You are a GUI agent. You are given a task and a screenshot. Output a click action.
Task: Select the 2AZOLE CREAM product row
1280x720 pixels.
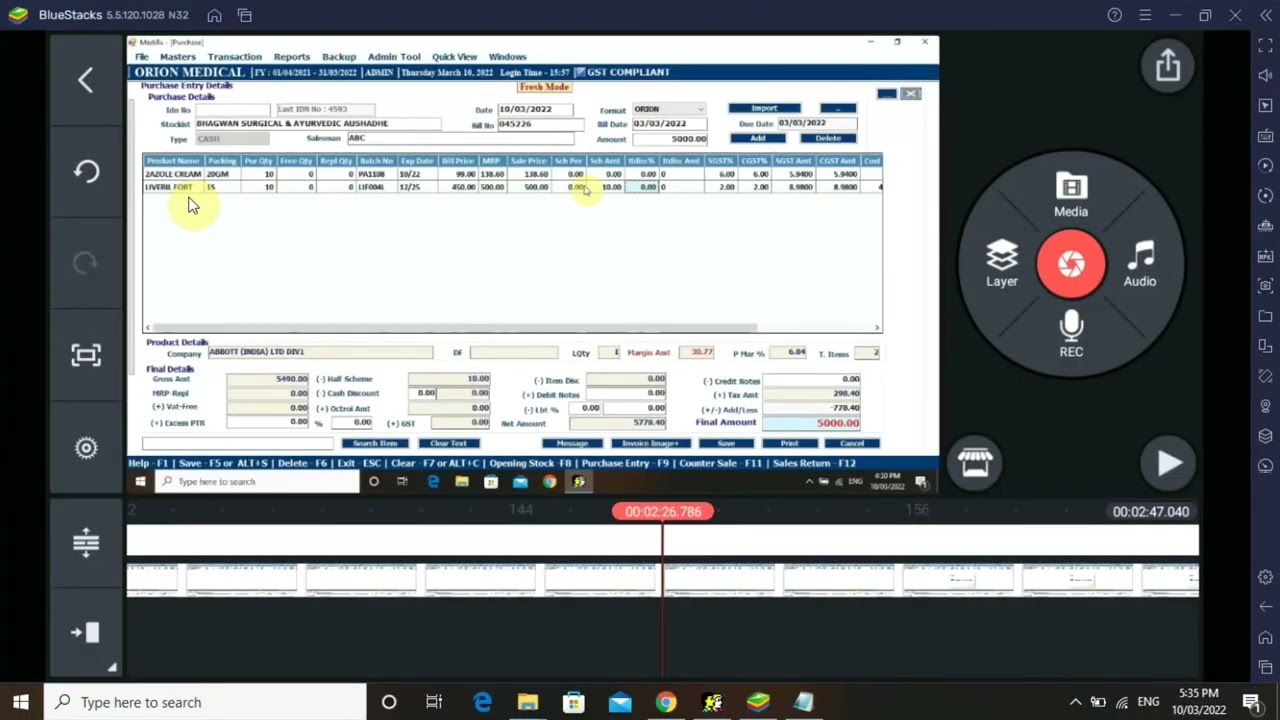[513, 174]
